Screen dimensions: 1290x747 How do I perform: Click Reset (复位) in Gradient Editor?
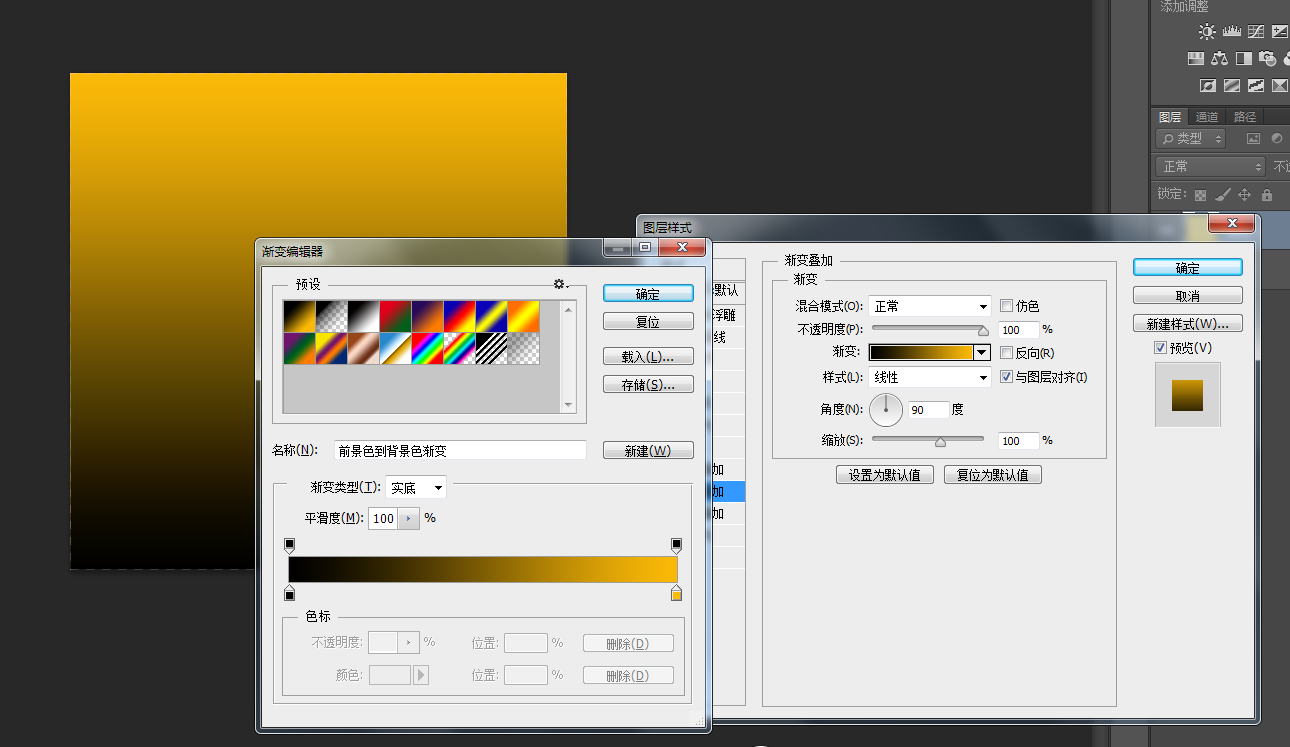pos(648,322)
